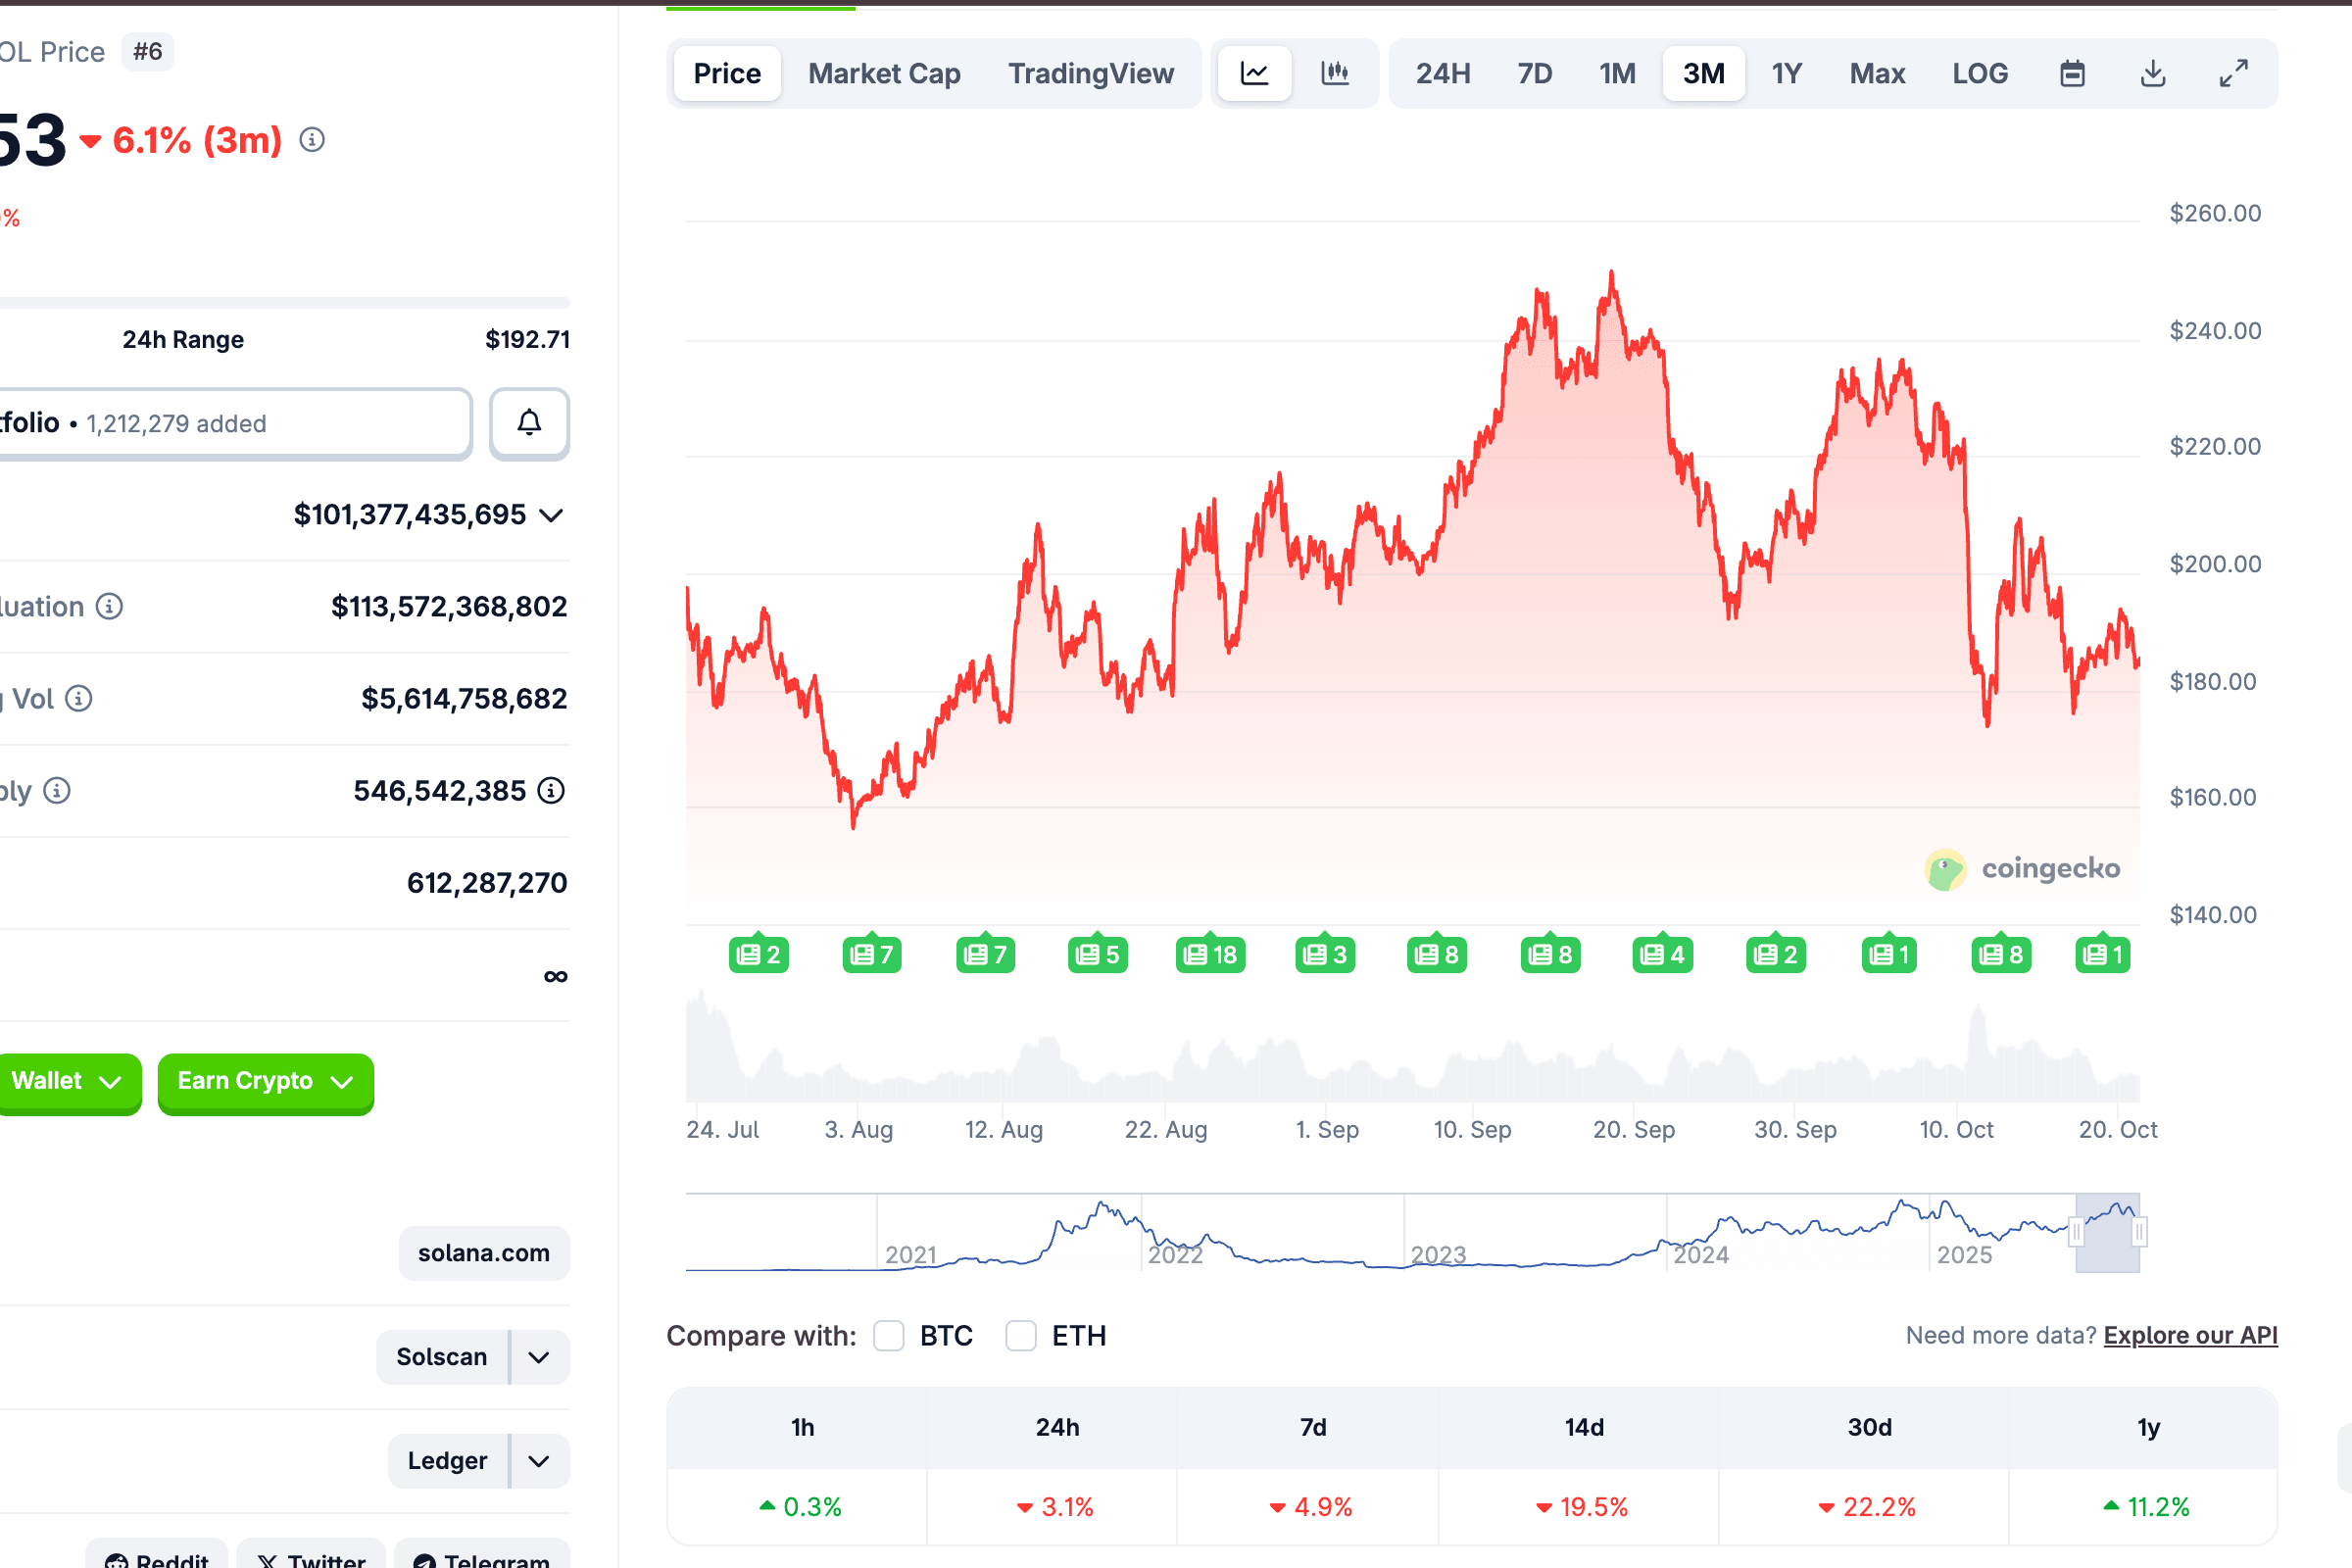
Task: Click the download chart data icon
Action: pos(2153,73)
